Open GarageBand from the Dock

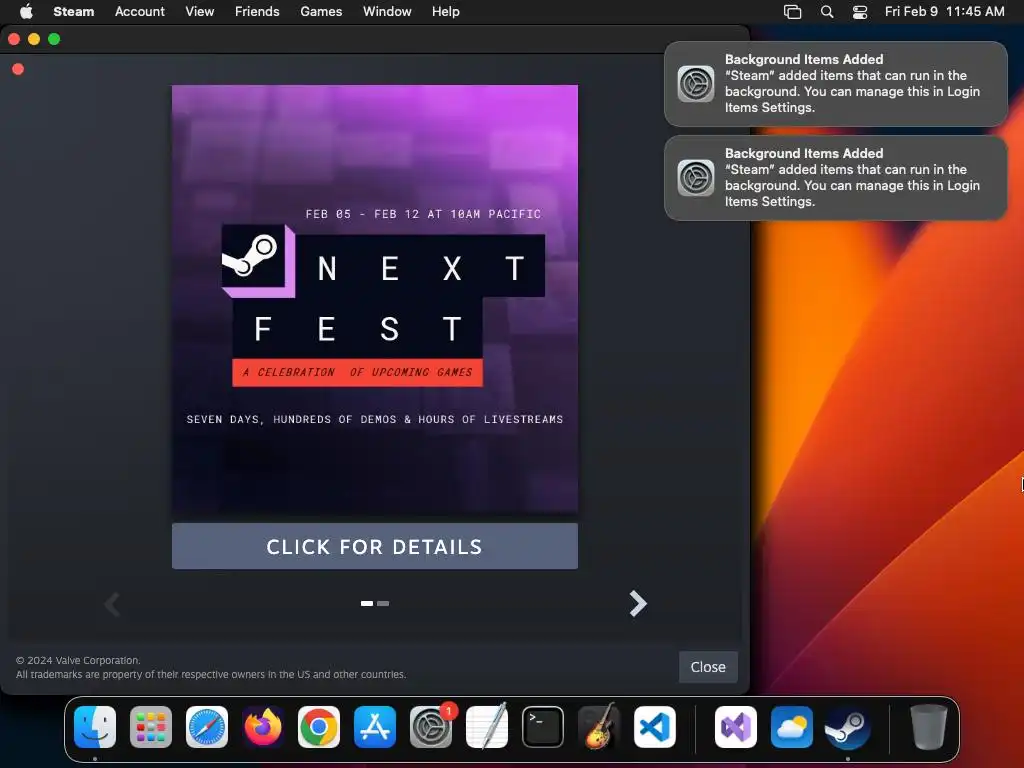[x=599, y=727]
